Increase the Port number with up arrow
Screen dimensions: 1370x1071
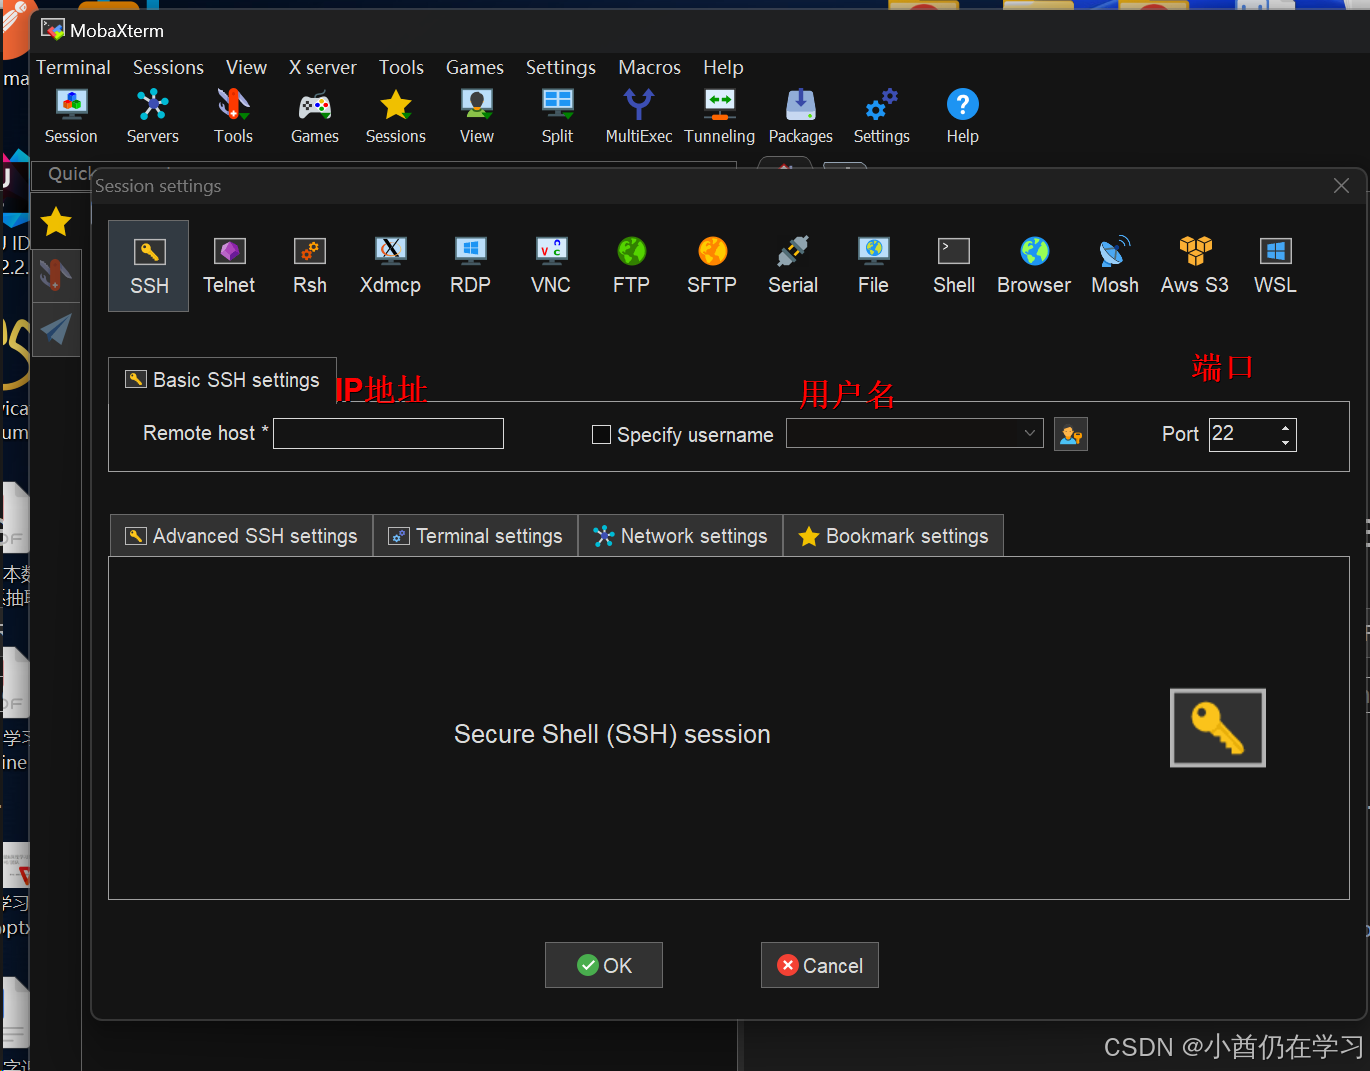1285,428
